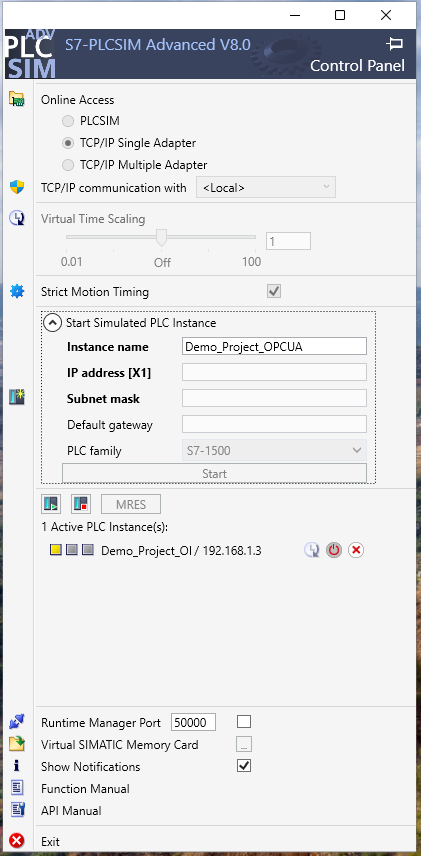421x856 pixels.
Task: Click the Instance name input field
Action: pos(274,346)
